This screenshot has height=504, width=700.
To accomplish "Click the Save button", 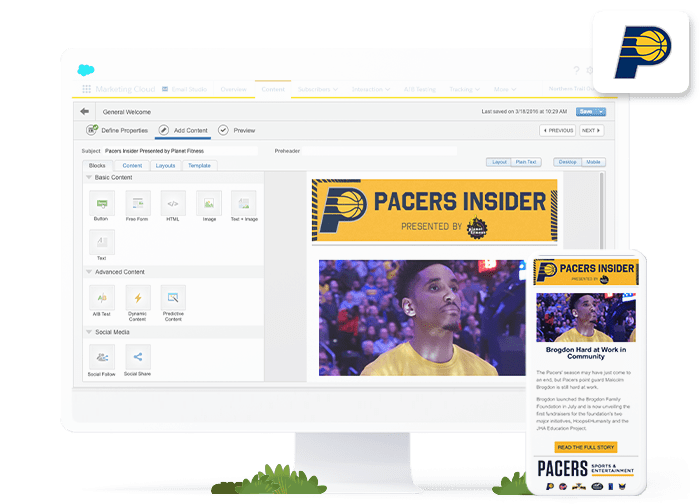I will pyautogui.click(x=586, y=112).
